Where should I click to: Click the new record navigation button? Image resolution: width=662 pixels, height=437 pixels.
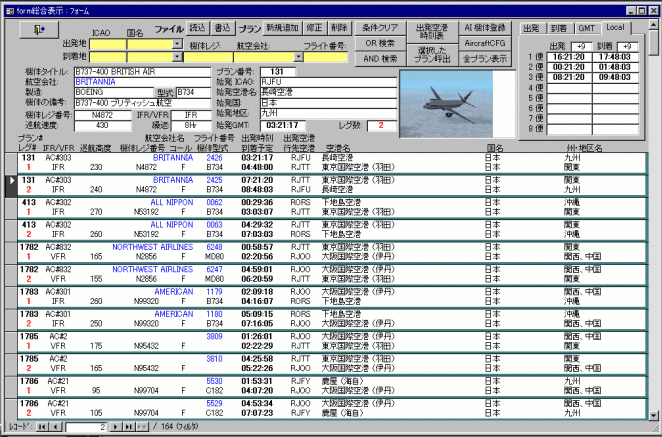141,426
